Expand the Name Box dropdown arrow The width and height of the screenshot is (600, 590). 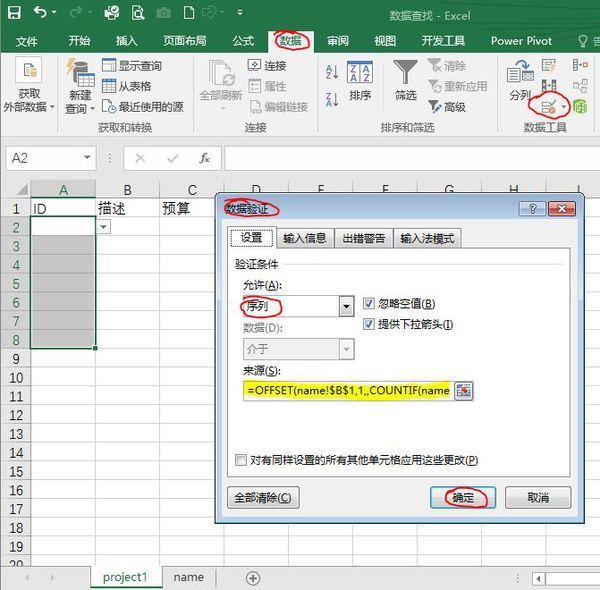[x=87, y=158]
